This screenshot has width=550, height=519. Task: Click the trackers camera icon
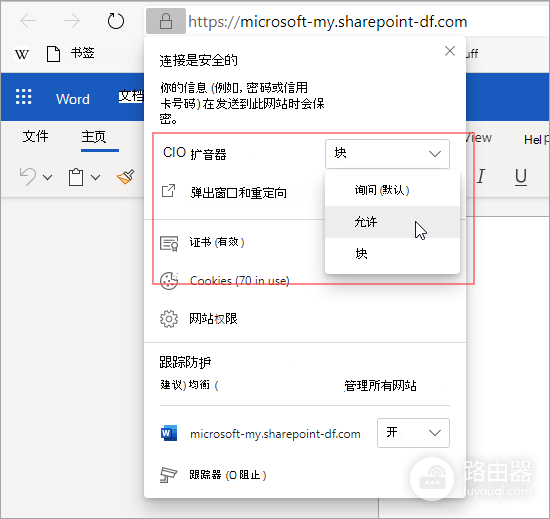point(168,475)
